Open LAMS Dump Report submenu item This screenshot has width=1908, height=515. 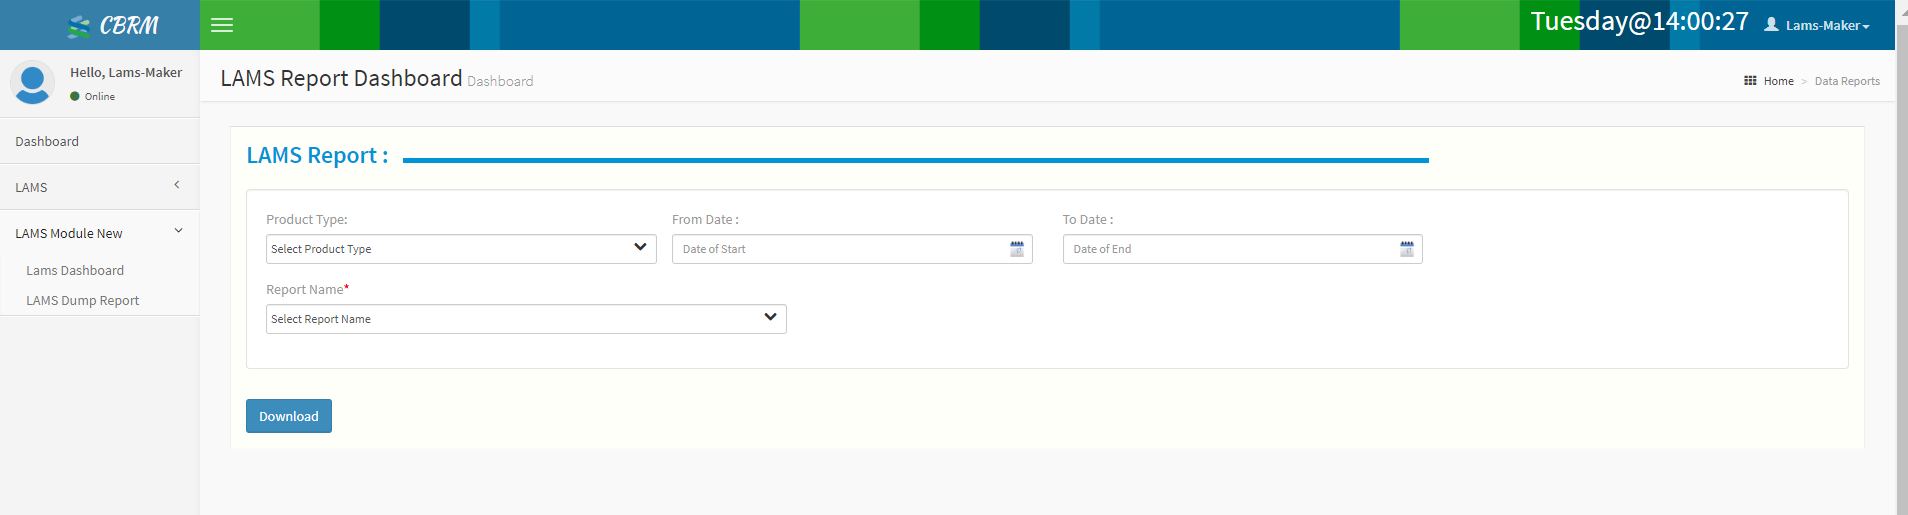click(x=82, y=300)
